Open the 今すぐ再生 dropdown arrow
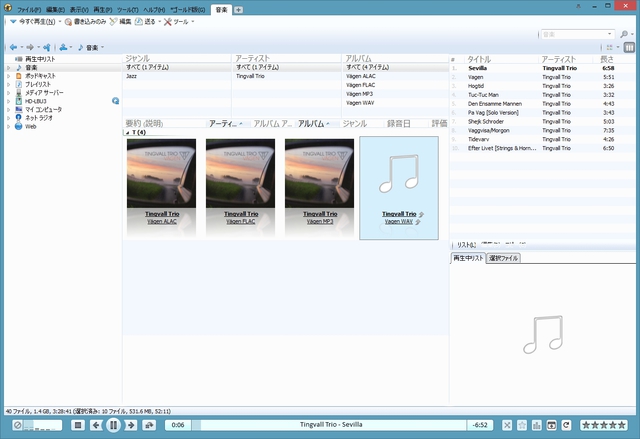The image size is (640, 439). click(x=59, y=20)
